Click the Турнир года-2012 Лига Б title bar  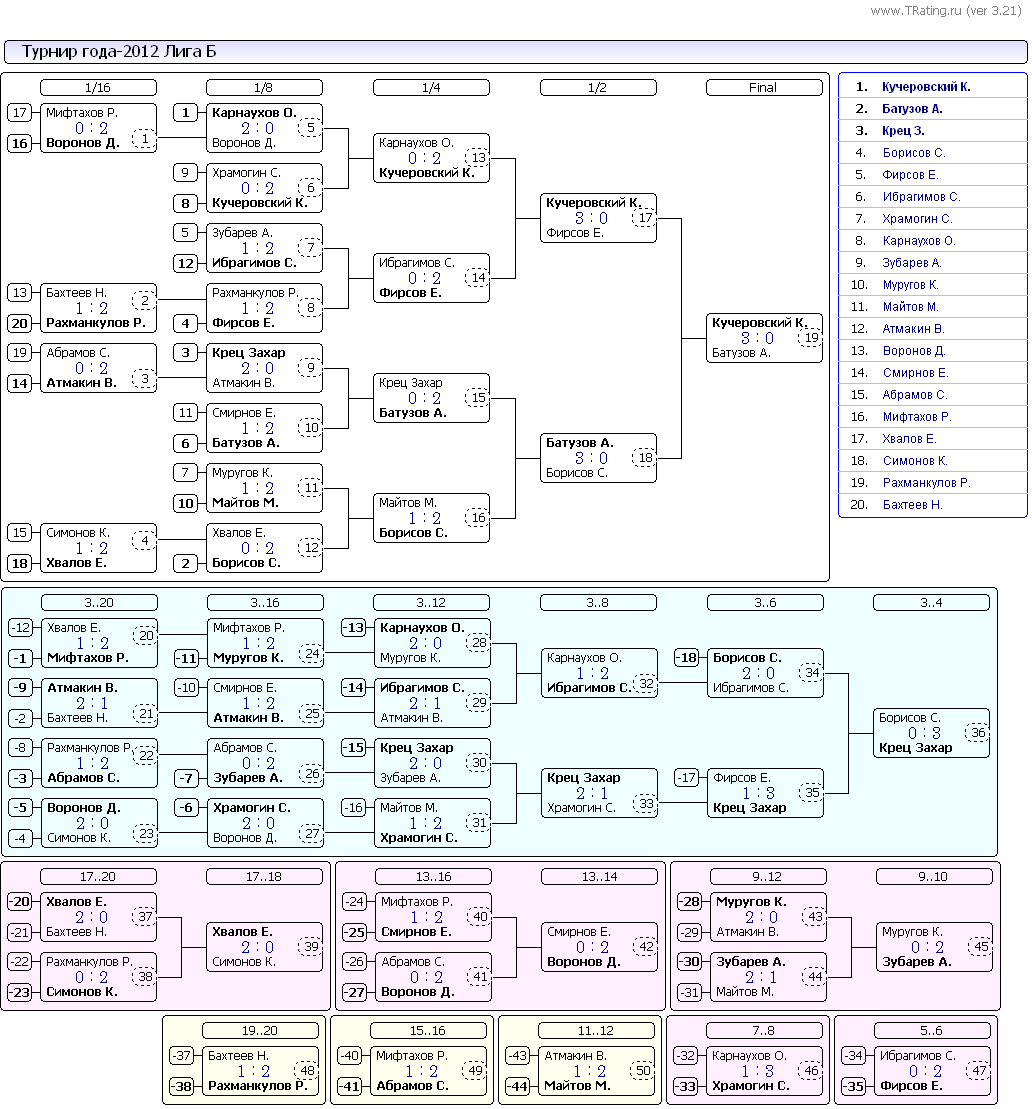click(516, 52)
